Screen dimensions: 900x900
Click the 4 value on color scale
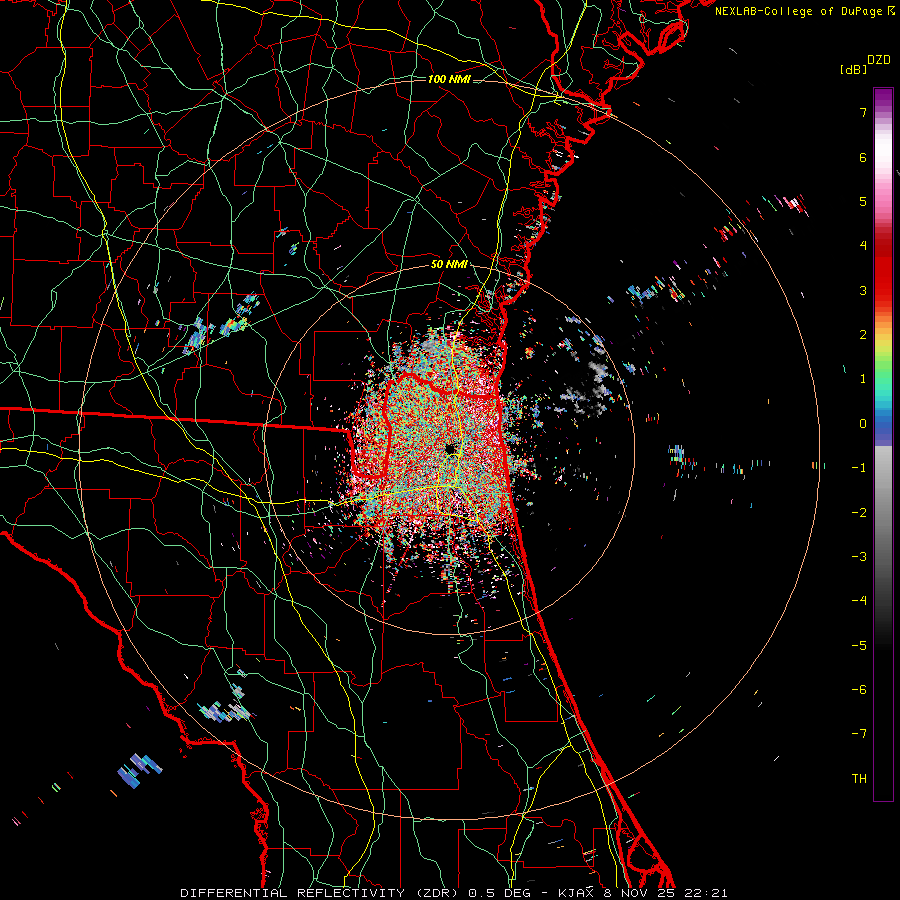pos(862,246)
